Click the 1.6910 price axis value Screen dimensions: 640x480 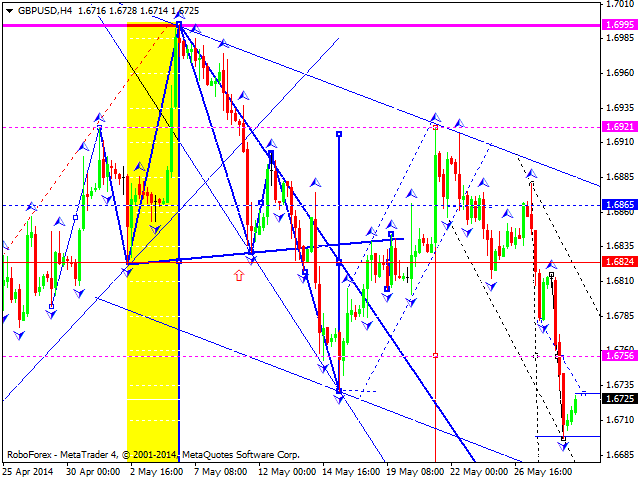coord(620,142)
